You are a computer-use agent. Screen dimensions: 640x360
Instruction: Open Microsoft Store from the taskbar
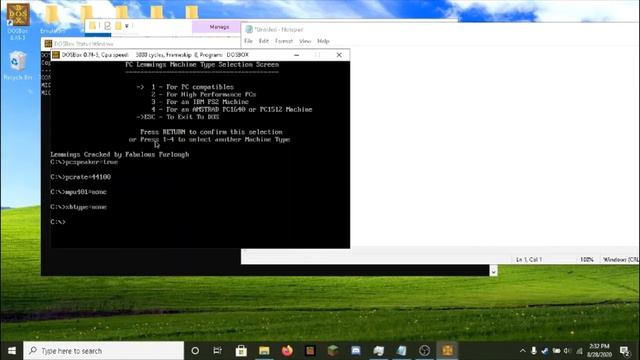[241, 351]
